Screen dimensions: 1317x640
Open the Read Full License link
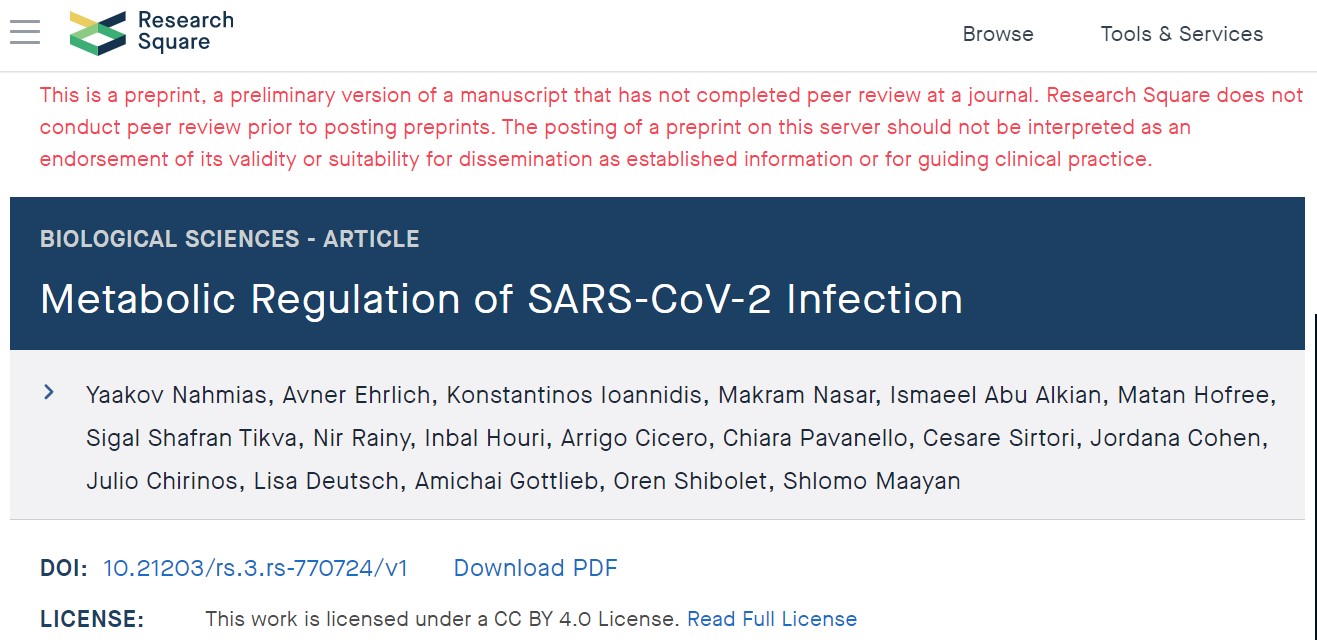pos(771,619)
